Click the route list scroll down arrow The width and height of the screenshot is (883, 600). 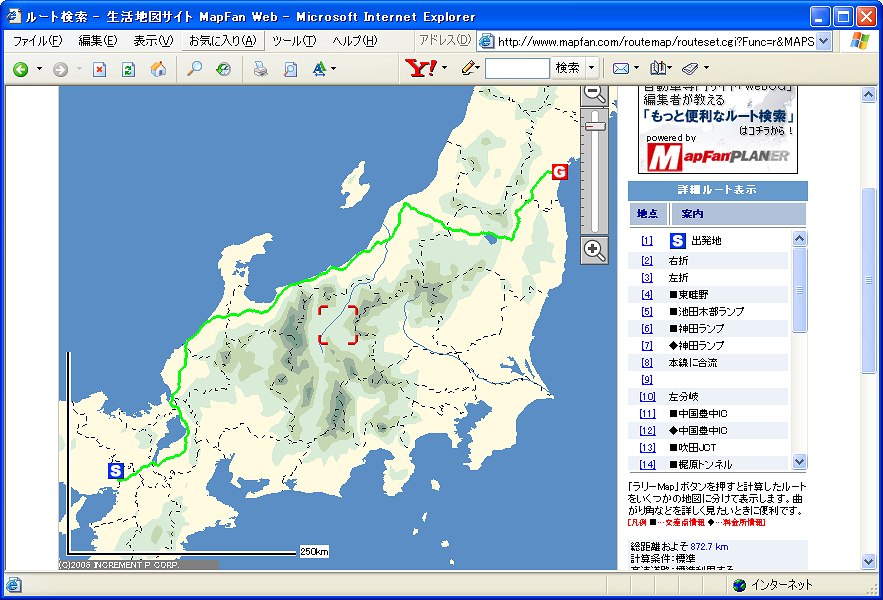pos(799,462)
